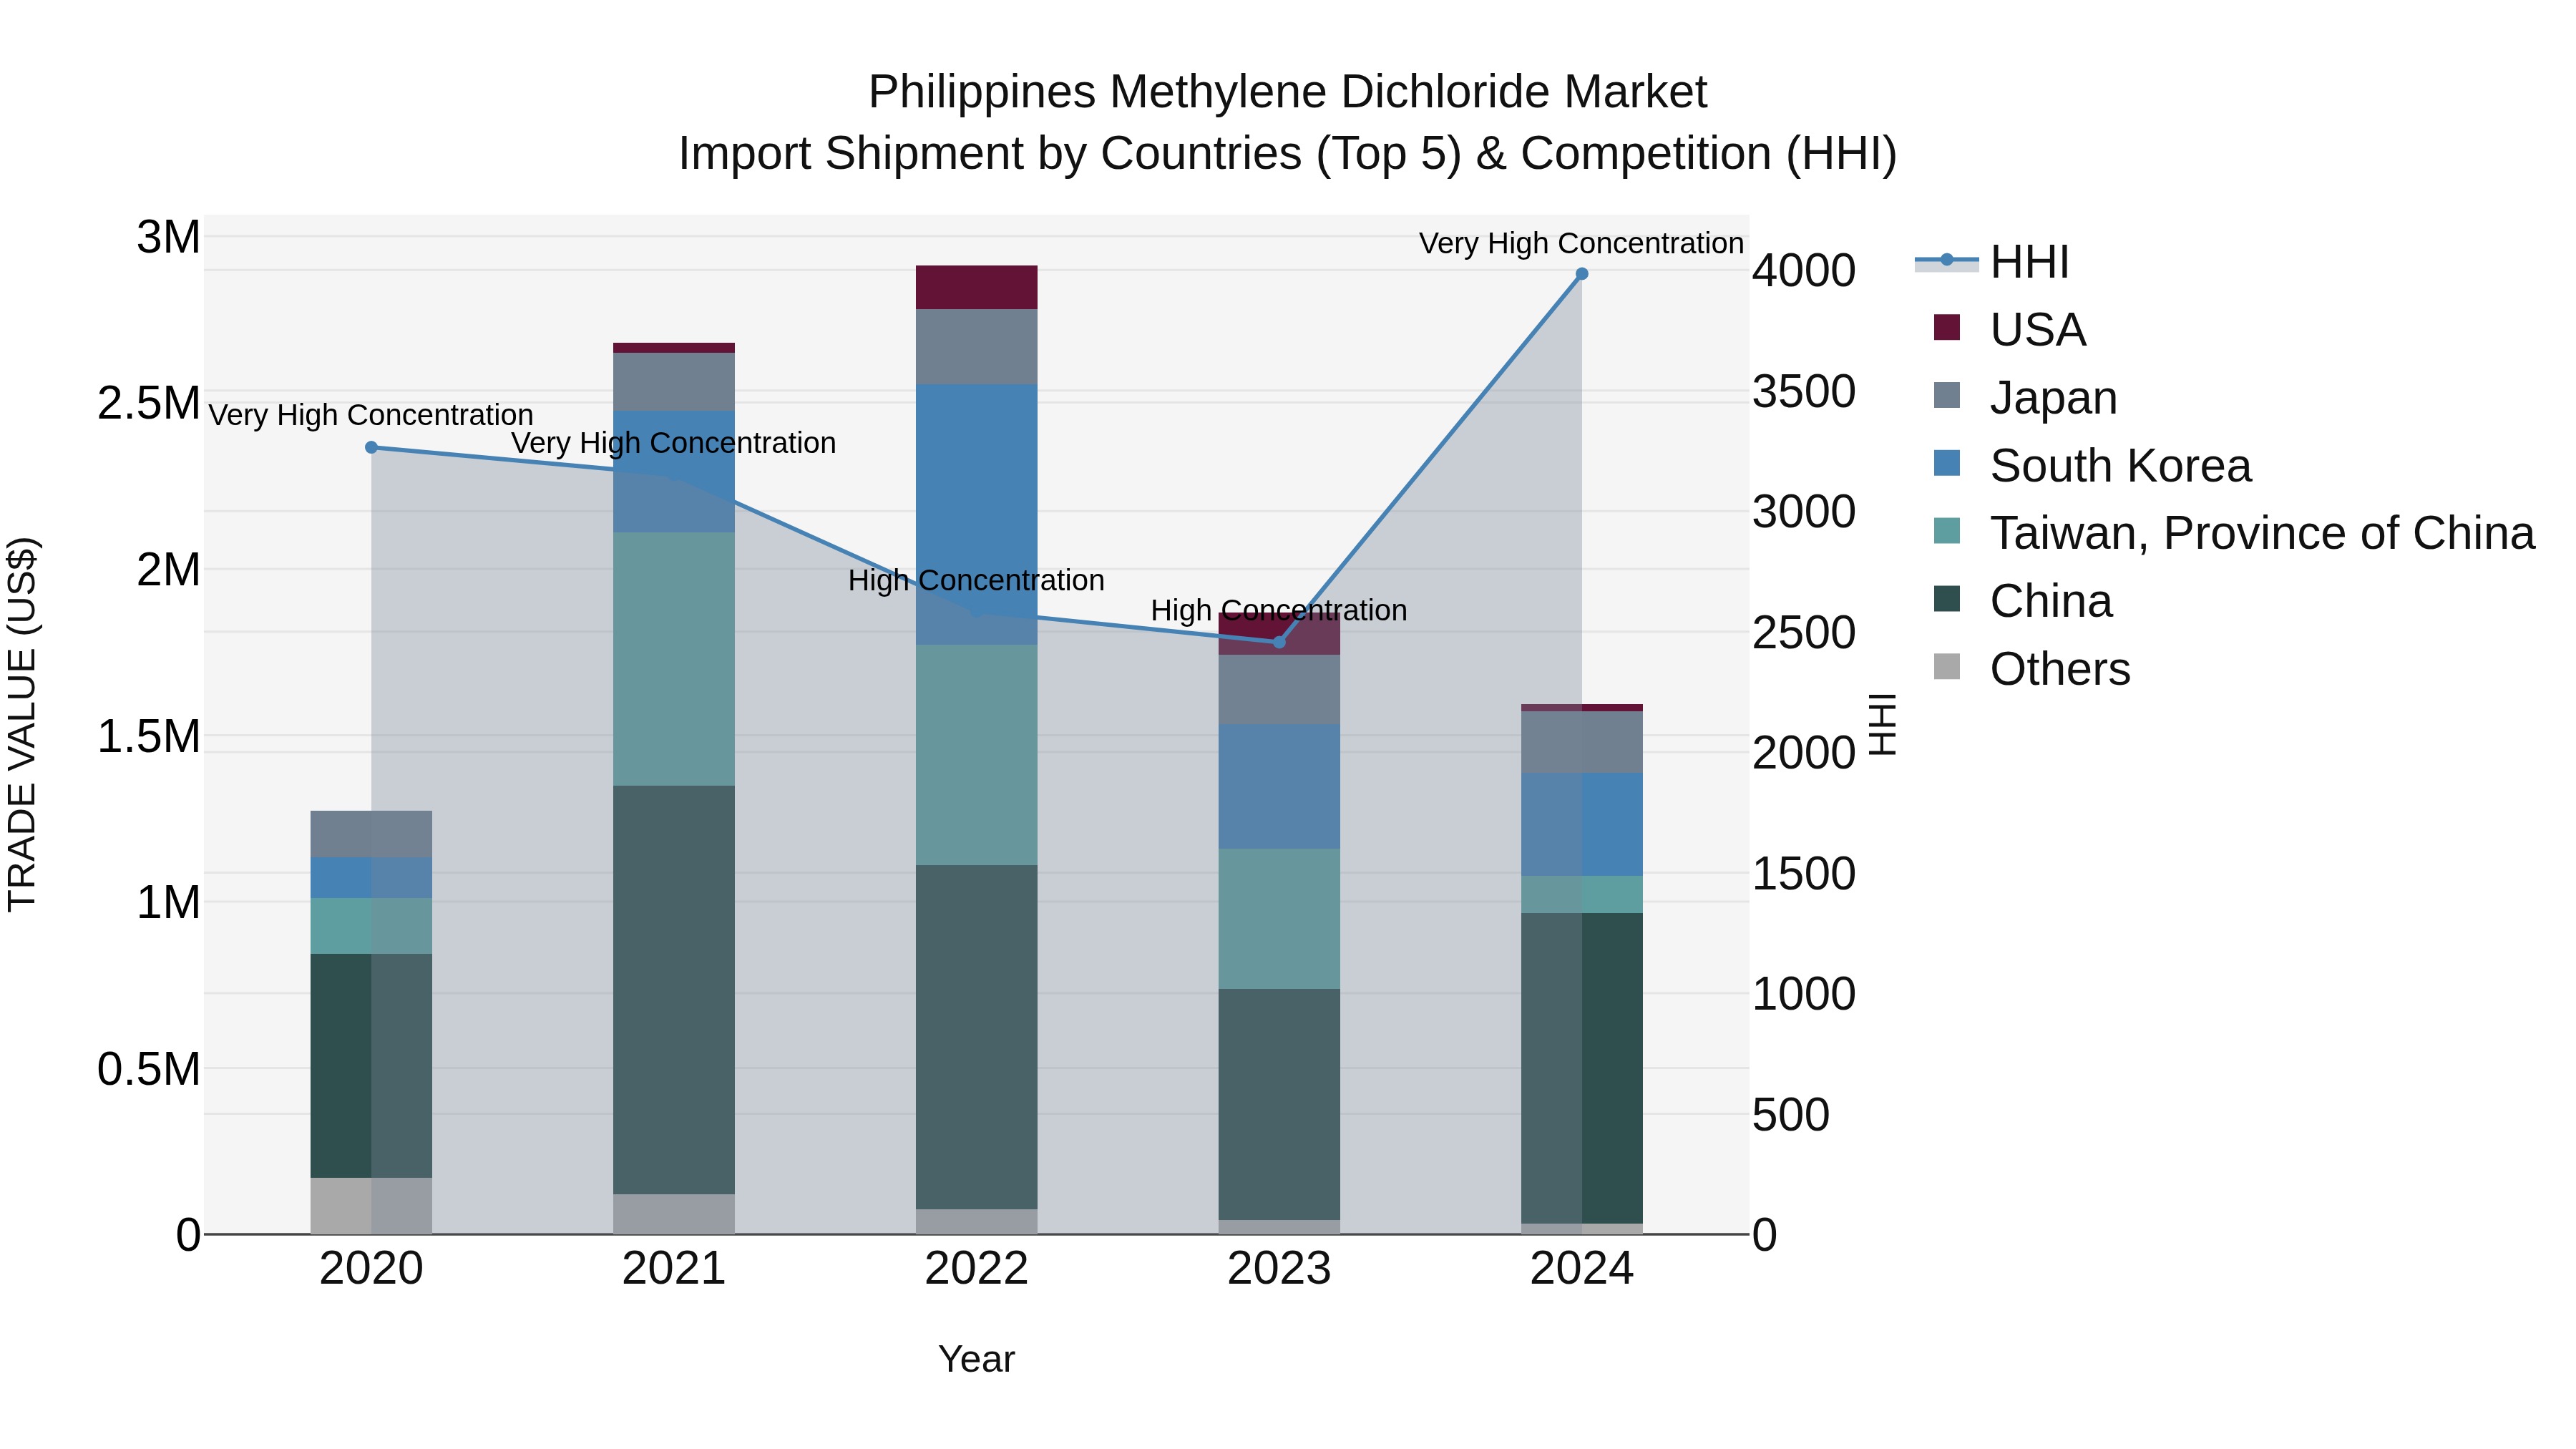Click the HHI marker for 2024
The height and width of the screenshot is (1449, 2576).
[x=1582, y=273]
